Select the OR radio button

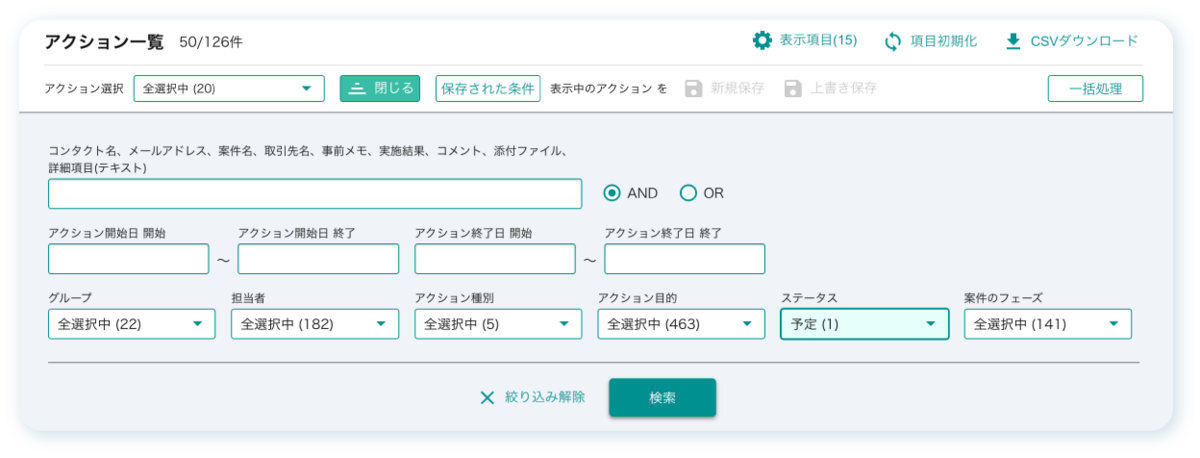pos(688,193)
